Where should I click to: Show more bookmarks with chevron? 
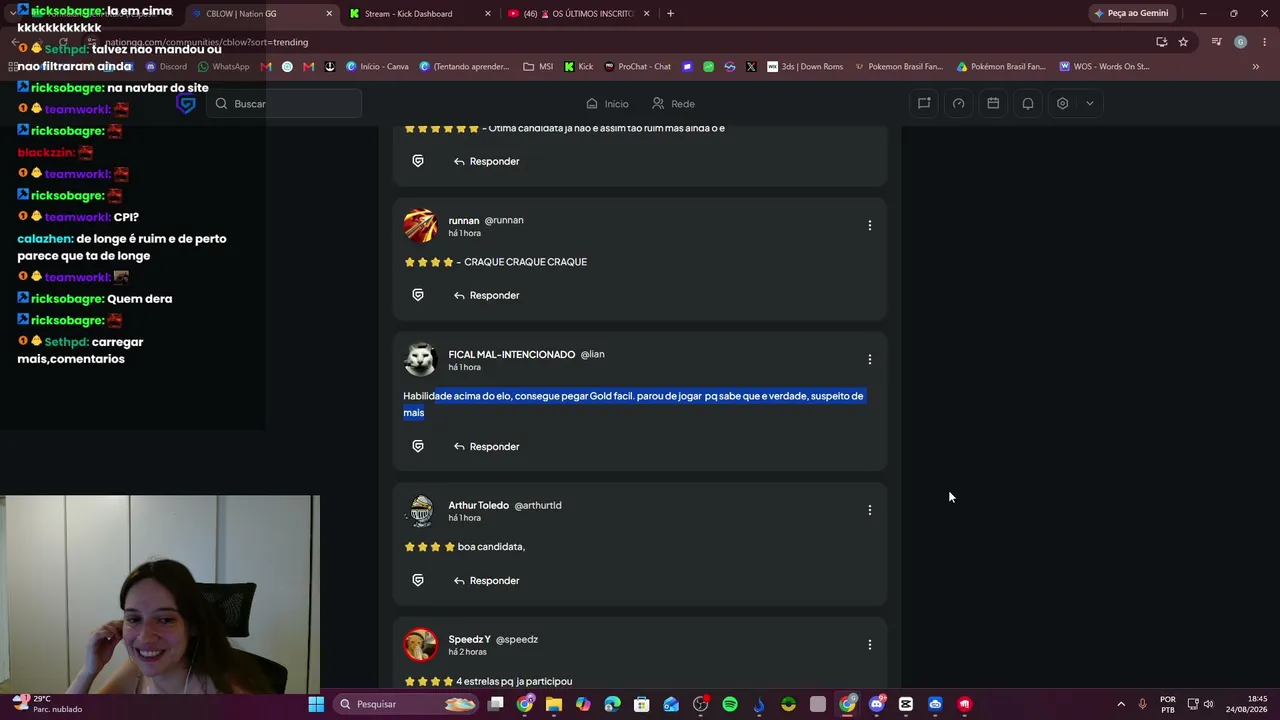pyautogui.click(x=1256, y=67)
